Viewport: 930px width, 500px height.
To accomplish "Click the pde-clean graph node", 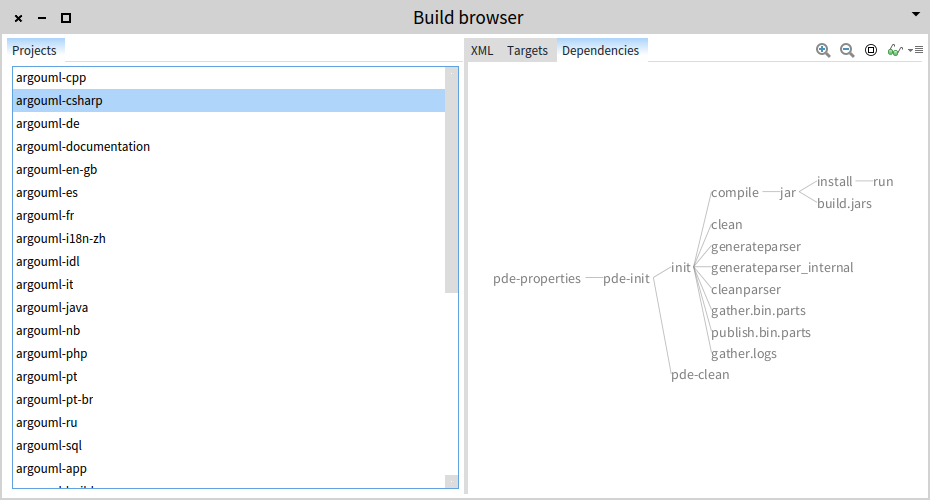I will [700, 375].
